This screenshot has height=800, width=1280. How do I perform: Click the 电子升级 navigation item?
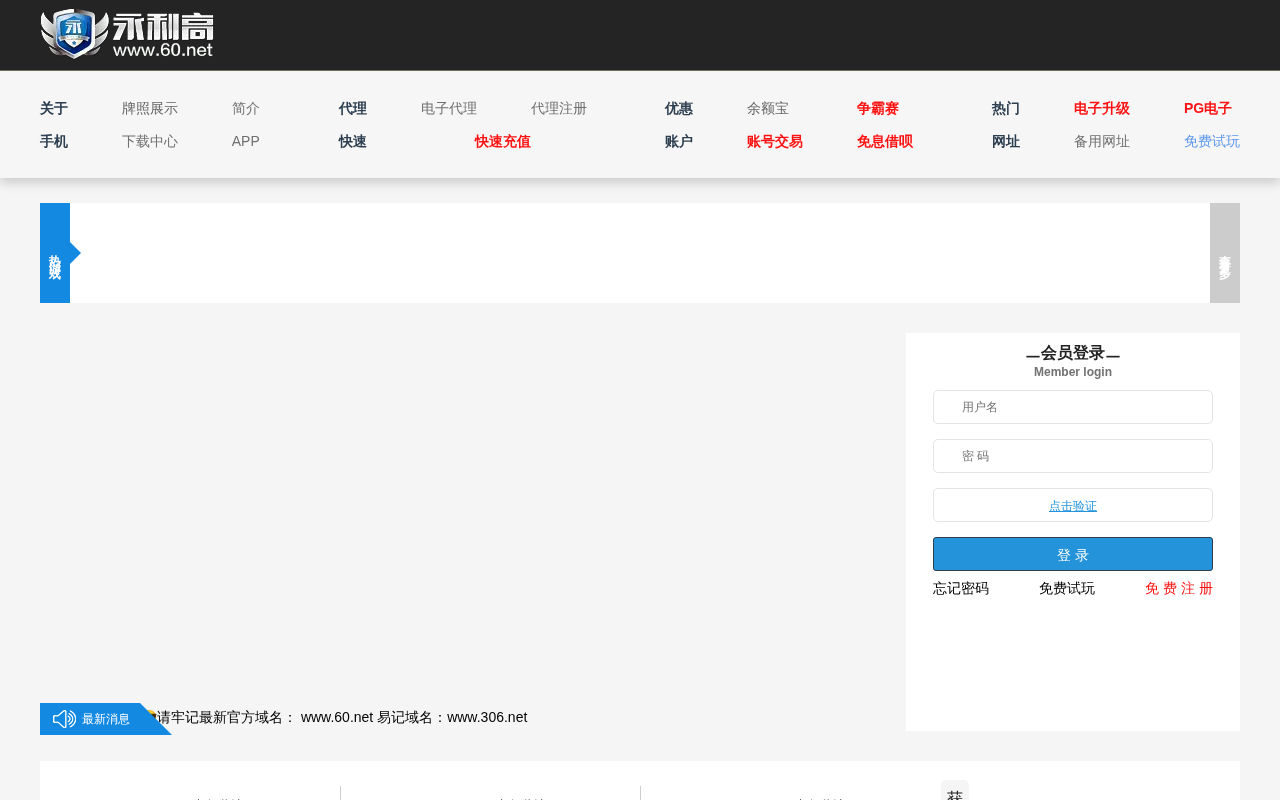(1102, 109)
